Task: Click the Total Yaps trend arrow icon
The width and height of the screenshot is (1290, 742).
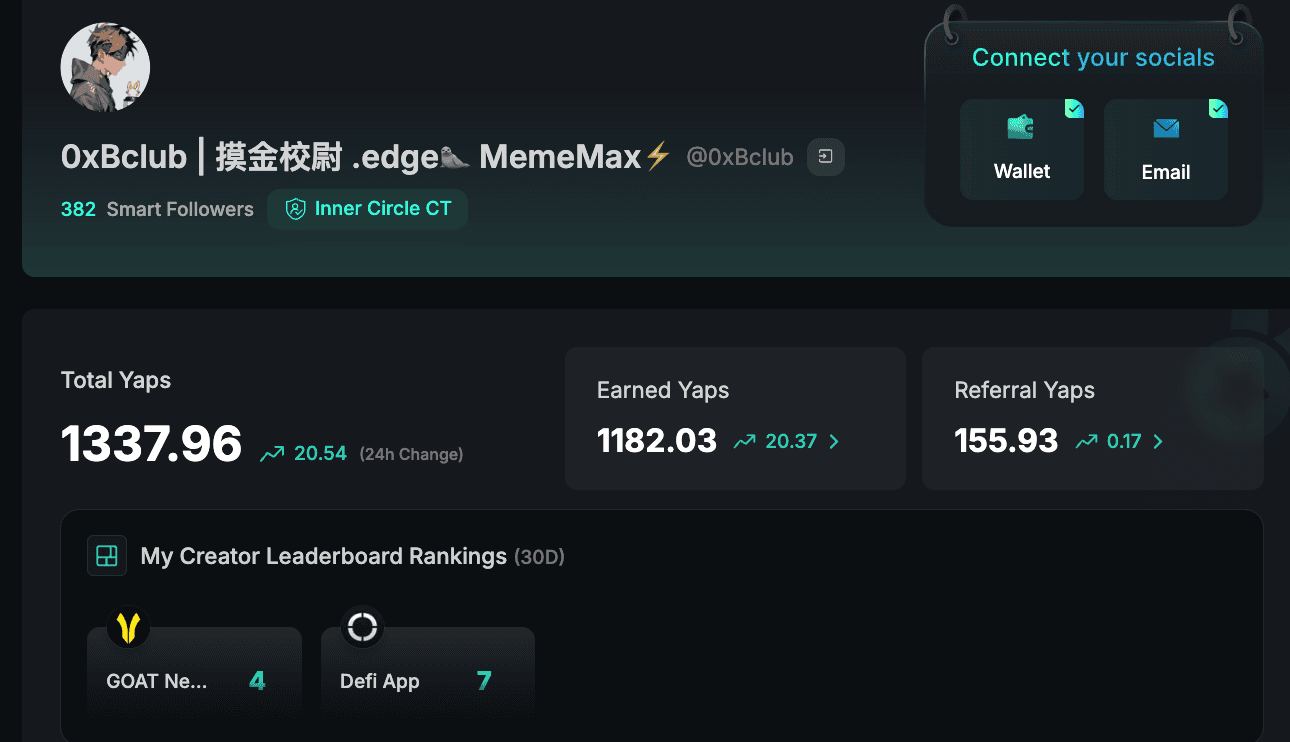Action: pyautogui.click(x=271, y=455)
